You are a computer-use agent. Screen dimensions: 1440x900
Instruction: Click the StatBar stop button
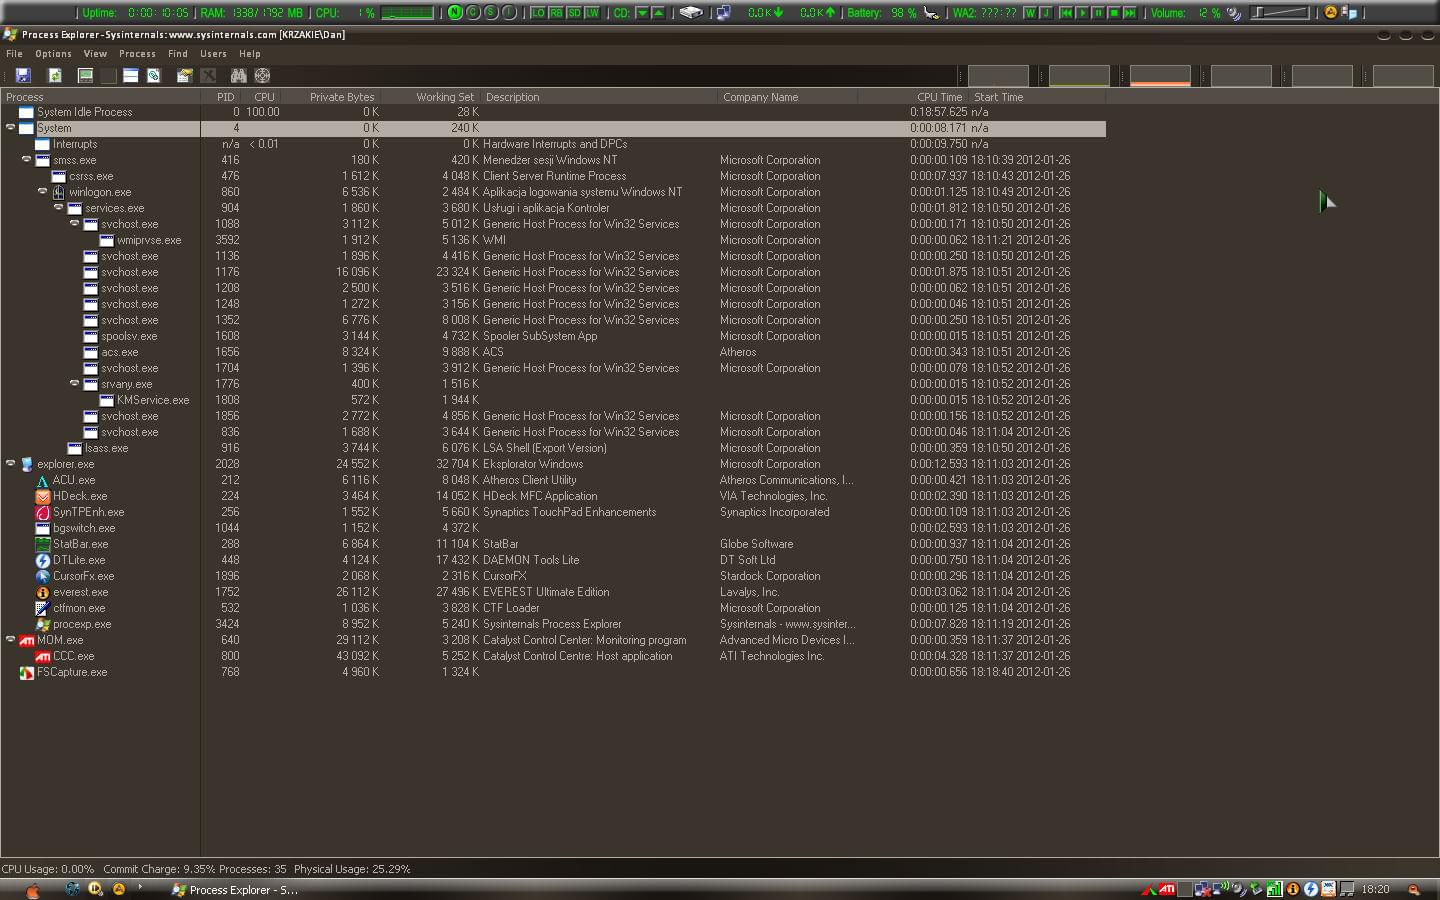pyautogui.click(x=1113, y=13)
